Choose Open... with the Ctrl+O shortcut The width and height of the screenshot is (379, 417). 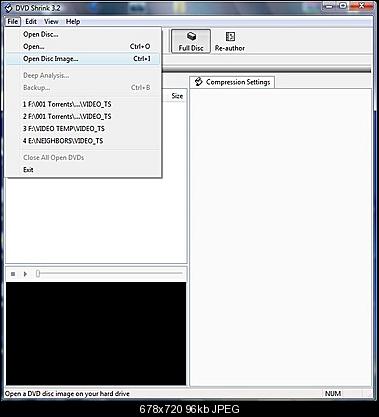(x=83, y=47)
